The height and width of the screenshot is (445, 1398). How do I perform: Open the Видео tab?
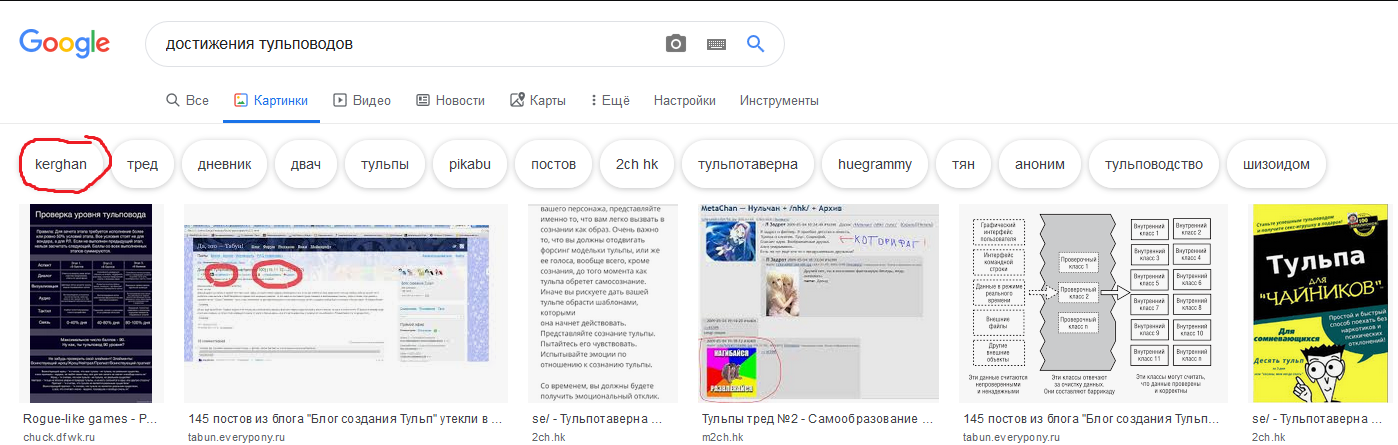click(362, 100)
